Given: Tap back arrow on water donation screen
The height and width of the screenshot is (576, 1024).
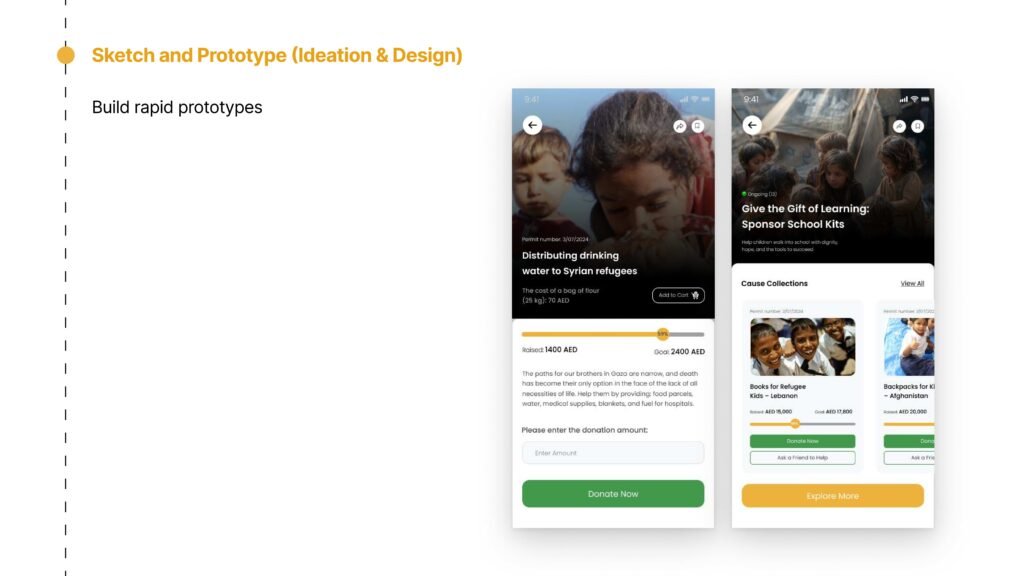Looking at the screenshot, I should tap(533, 125).
